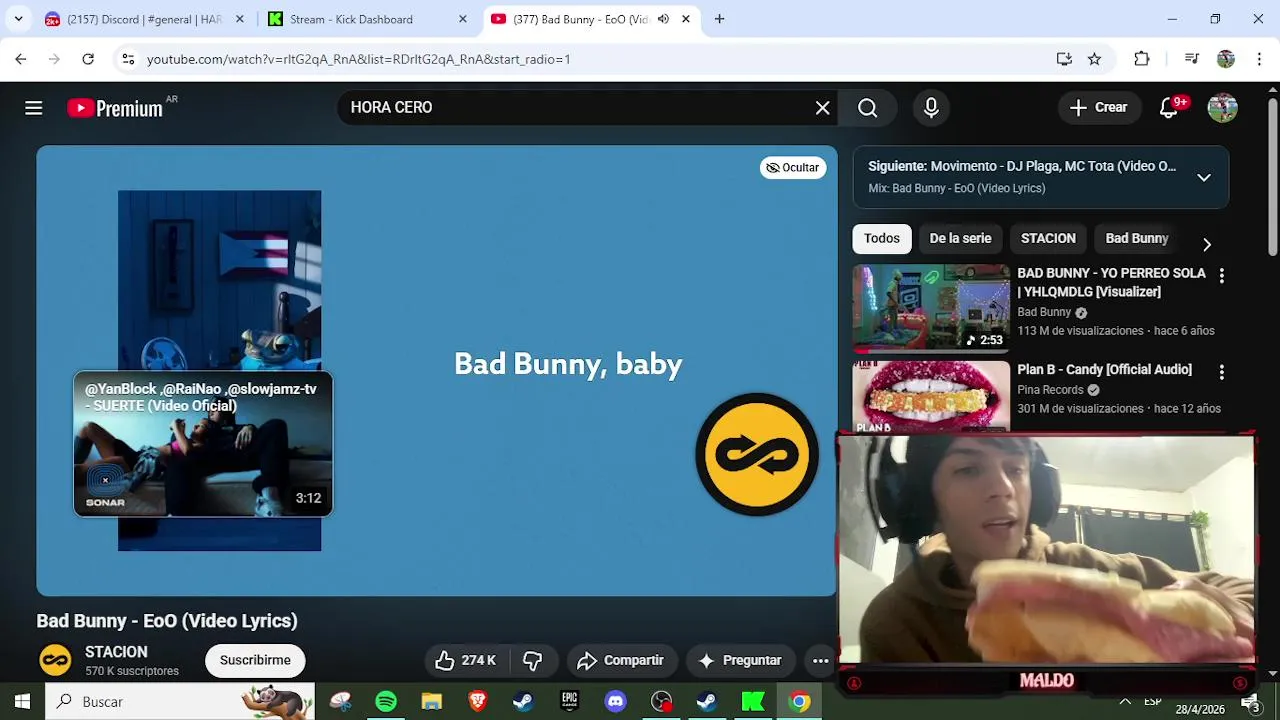Open the Preguntar AI button
The width and height of the screenshot is (1280, 720).
pos(739,660)
